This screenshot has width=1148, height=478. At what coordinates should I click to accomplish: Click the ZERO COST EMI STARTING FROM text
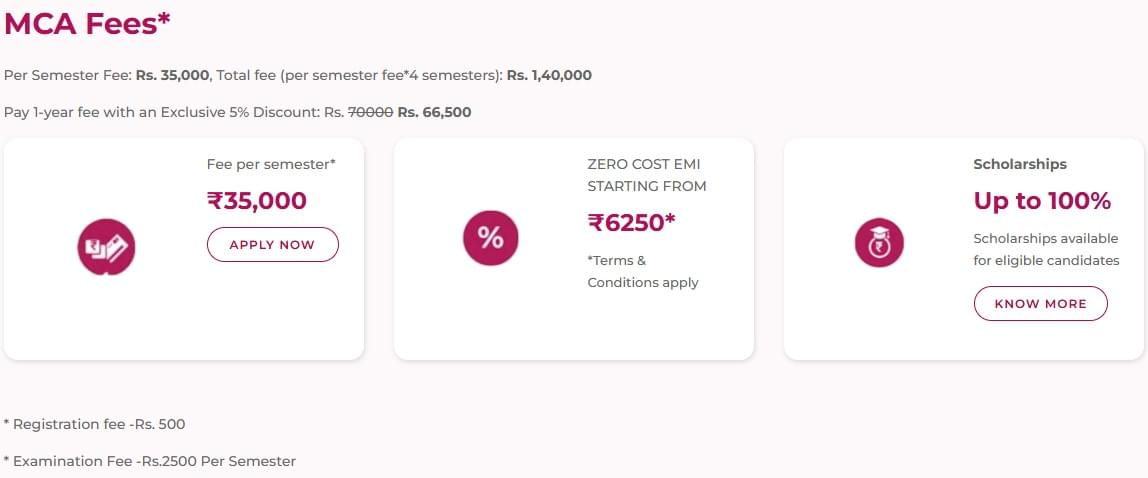646,175
